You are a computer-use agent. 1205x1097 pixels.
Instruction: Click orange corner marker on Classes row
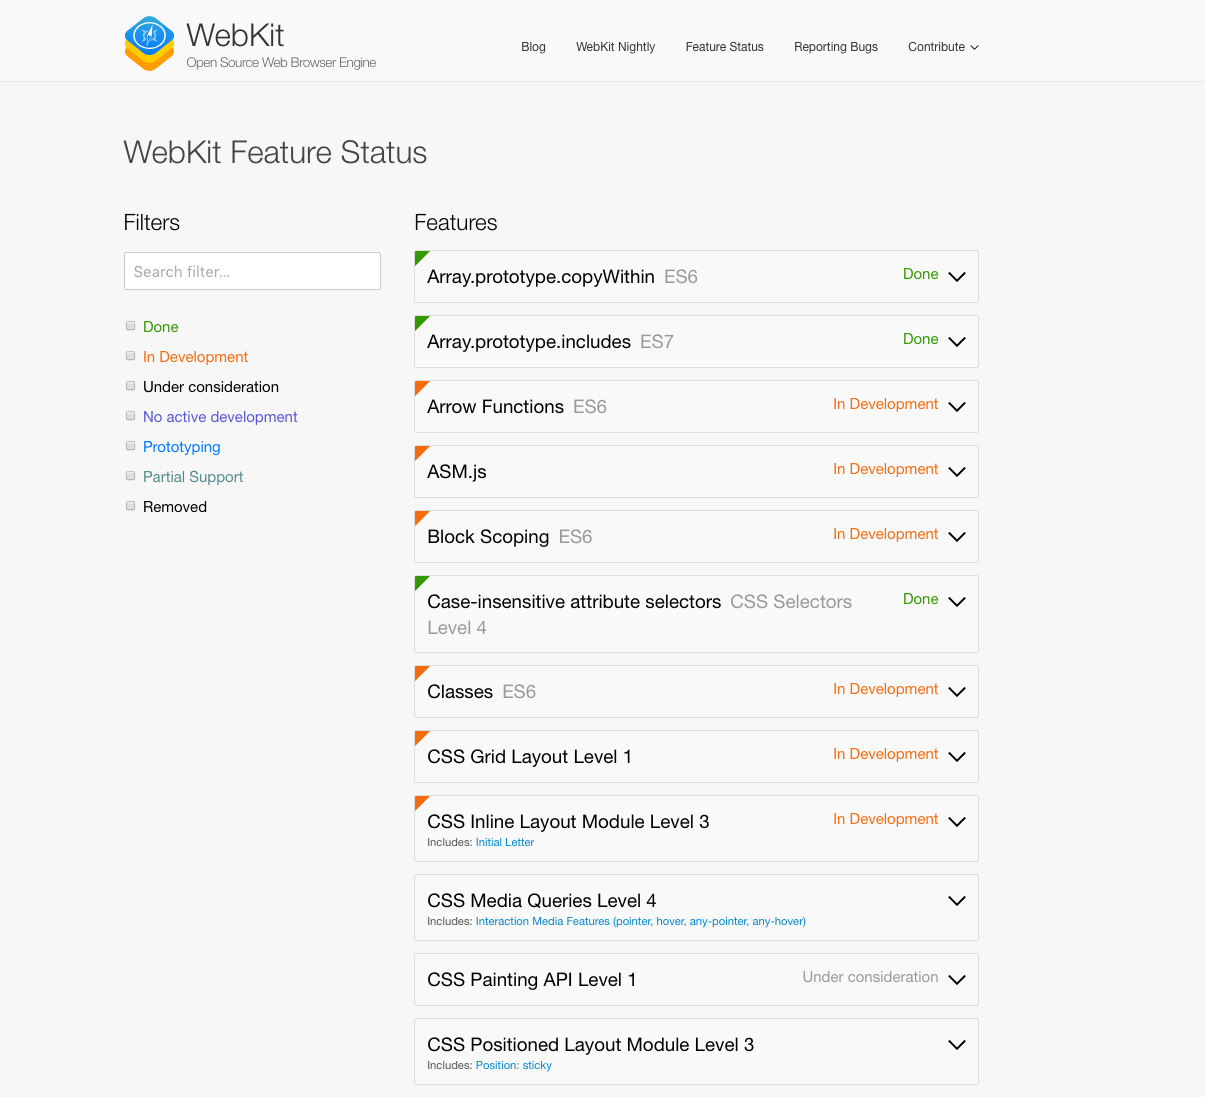pyautogui.click(x=420, y=671)
